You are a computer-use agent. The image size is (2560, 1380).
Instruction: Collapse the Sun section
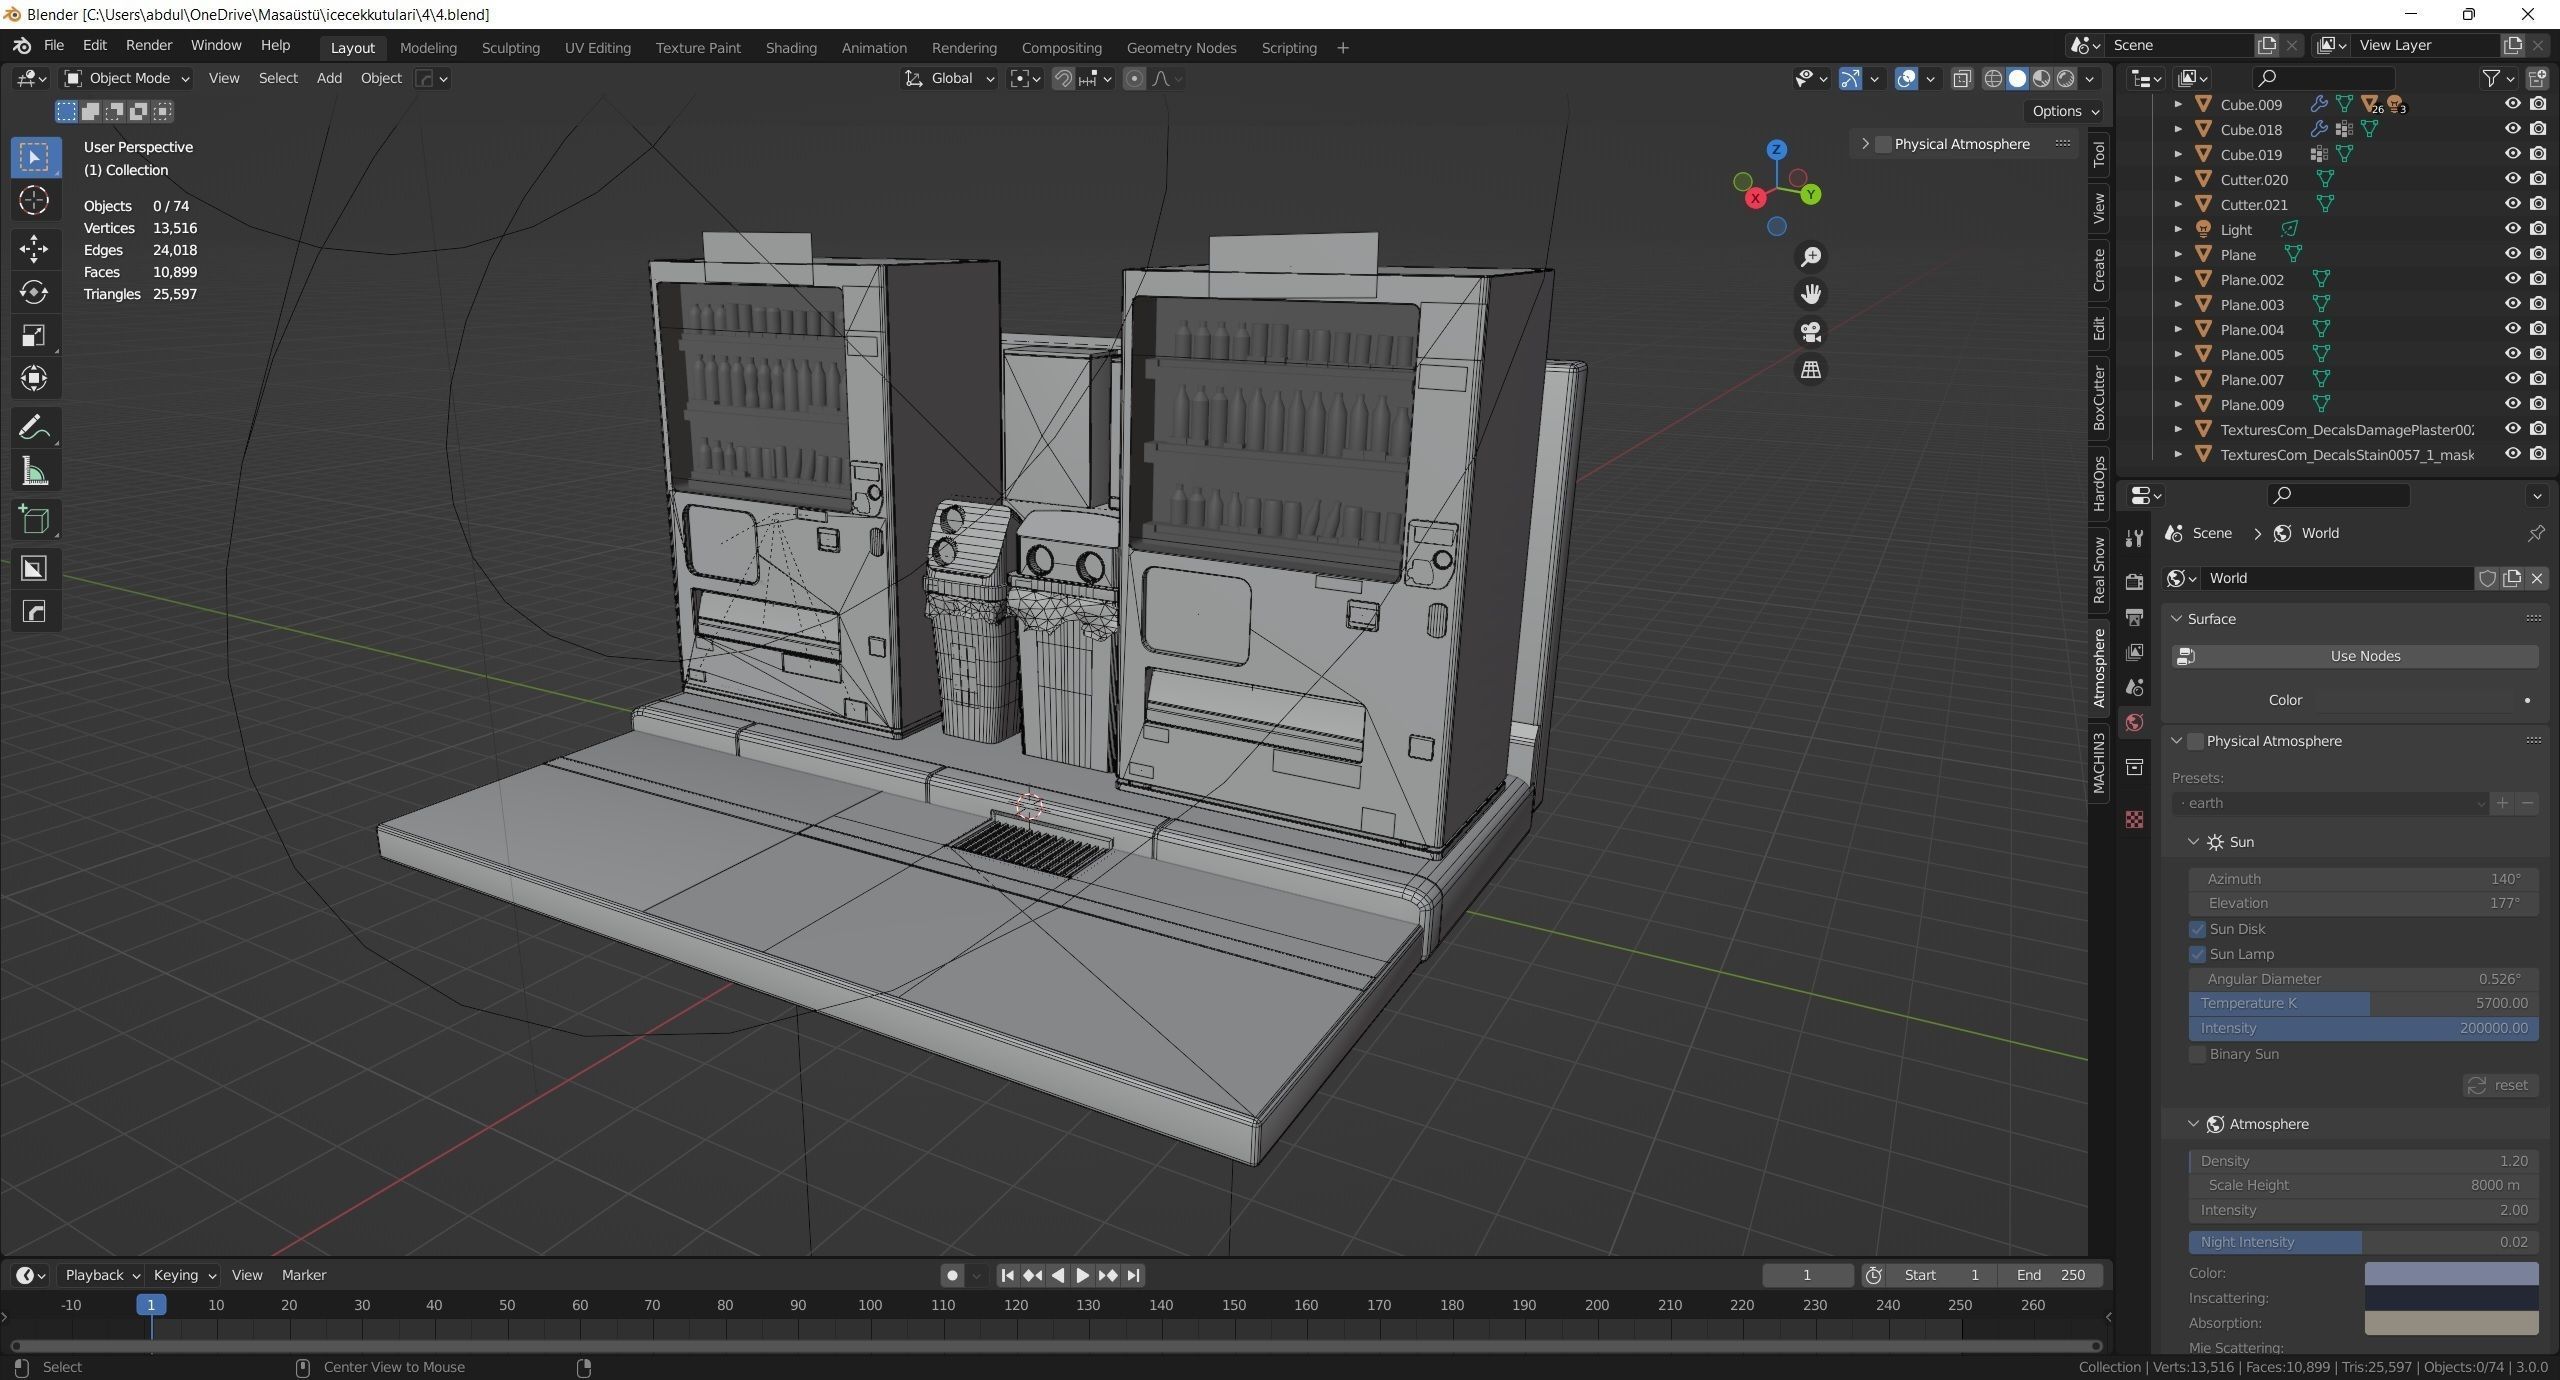pos(2193,842)
